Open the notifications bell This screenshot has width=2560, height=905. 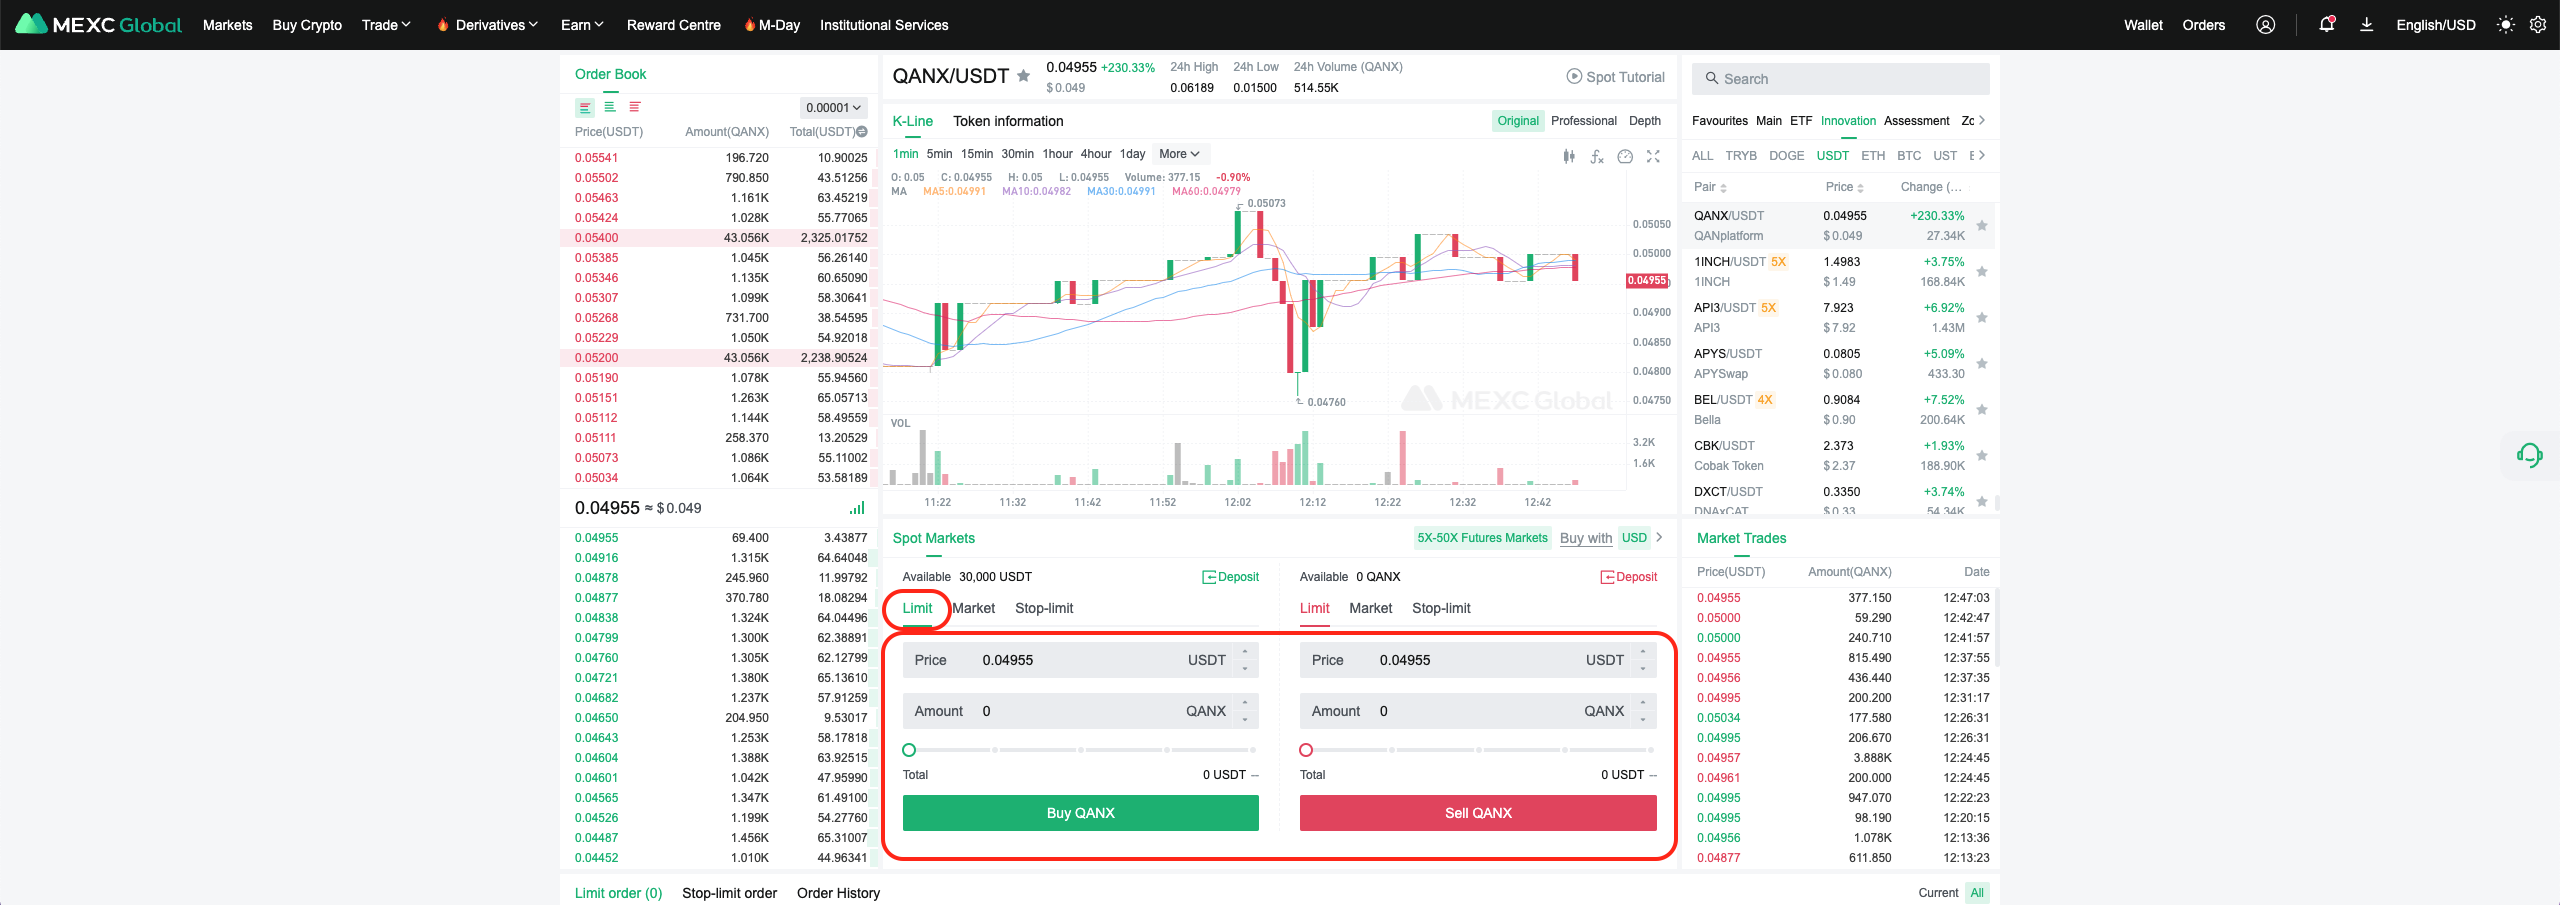(2326, 25)
